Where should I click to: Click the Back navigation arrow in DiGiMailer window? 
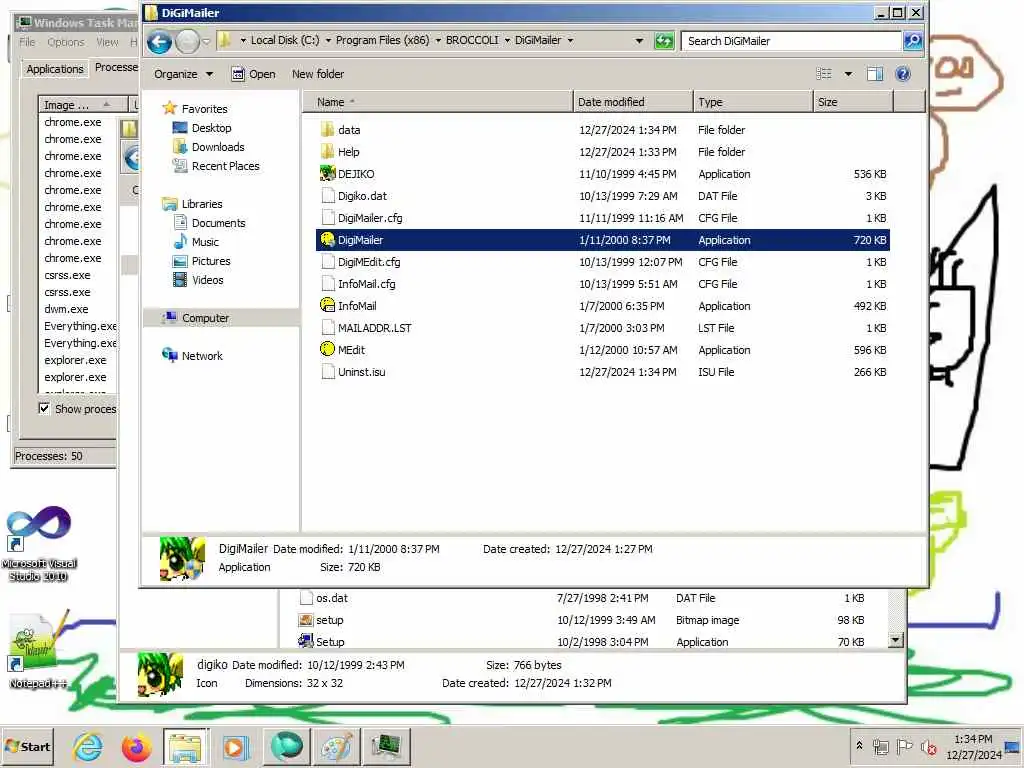point(159,42)
